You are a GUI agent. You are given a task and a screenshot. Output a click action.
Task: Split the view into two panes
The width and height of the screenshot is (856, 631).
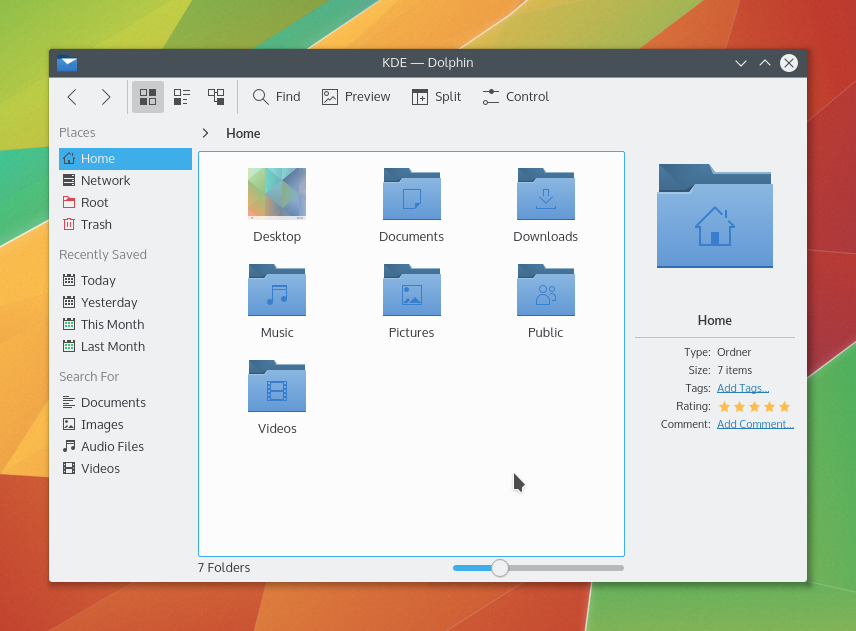tap(436, 97)
